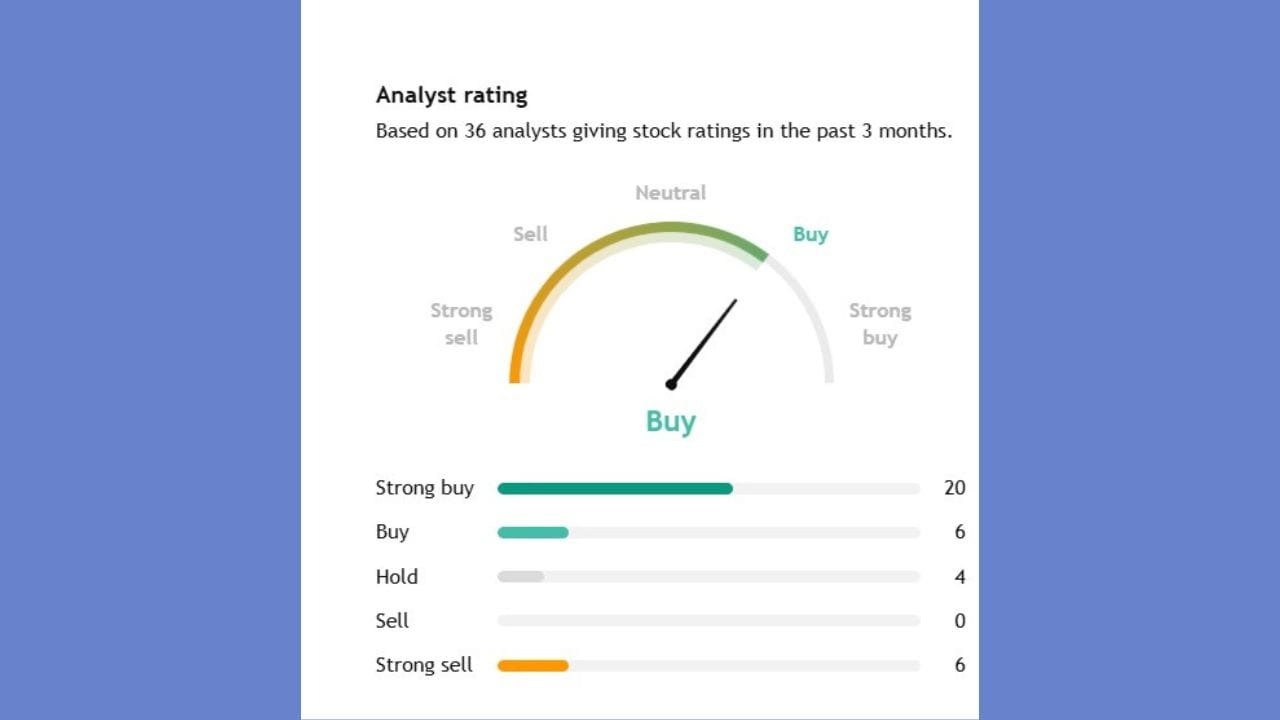Click the empty Sell progress bar track
1280x720 pixels.
pyautogui.click(x=708, y=621)
